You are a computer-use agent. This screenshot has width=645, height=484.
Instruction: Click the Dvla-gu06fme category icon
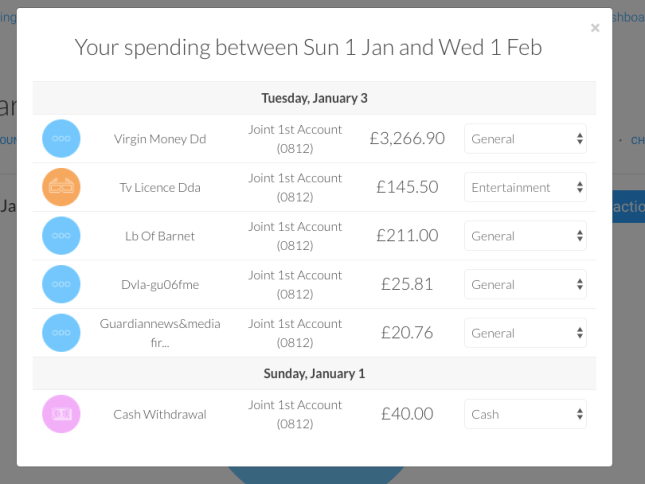pyautogui.click(x=61, y=284)
